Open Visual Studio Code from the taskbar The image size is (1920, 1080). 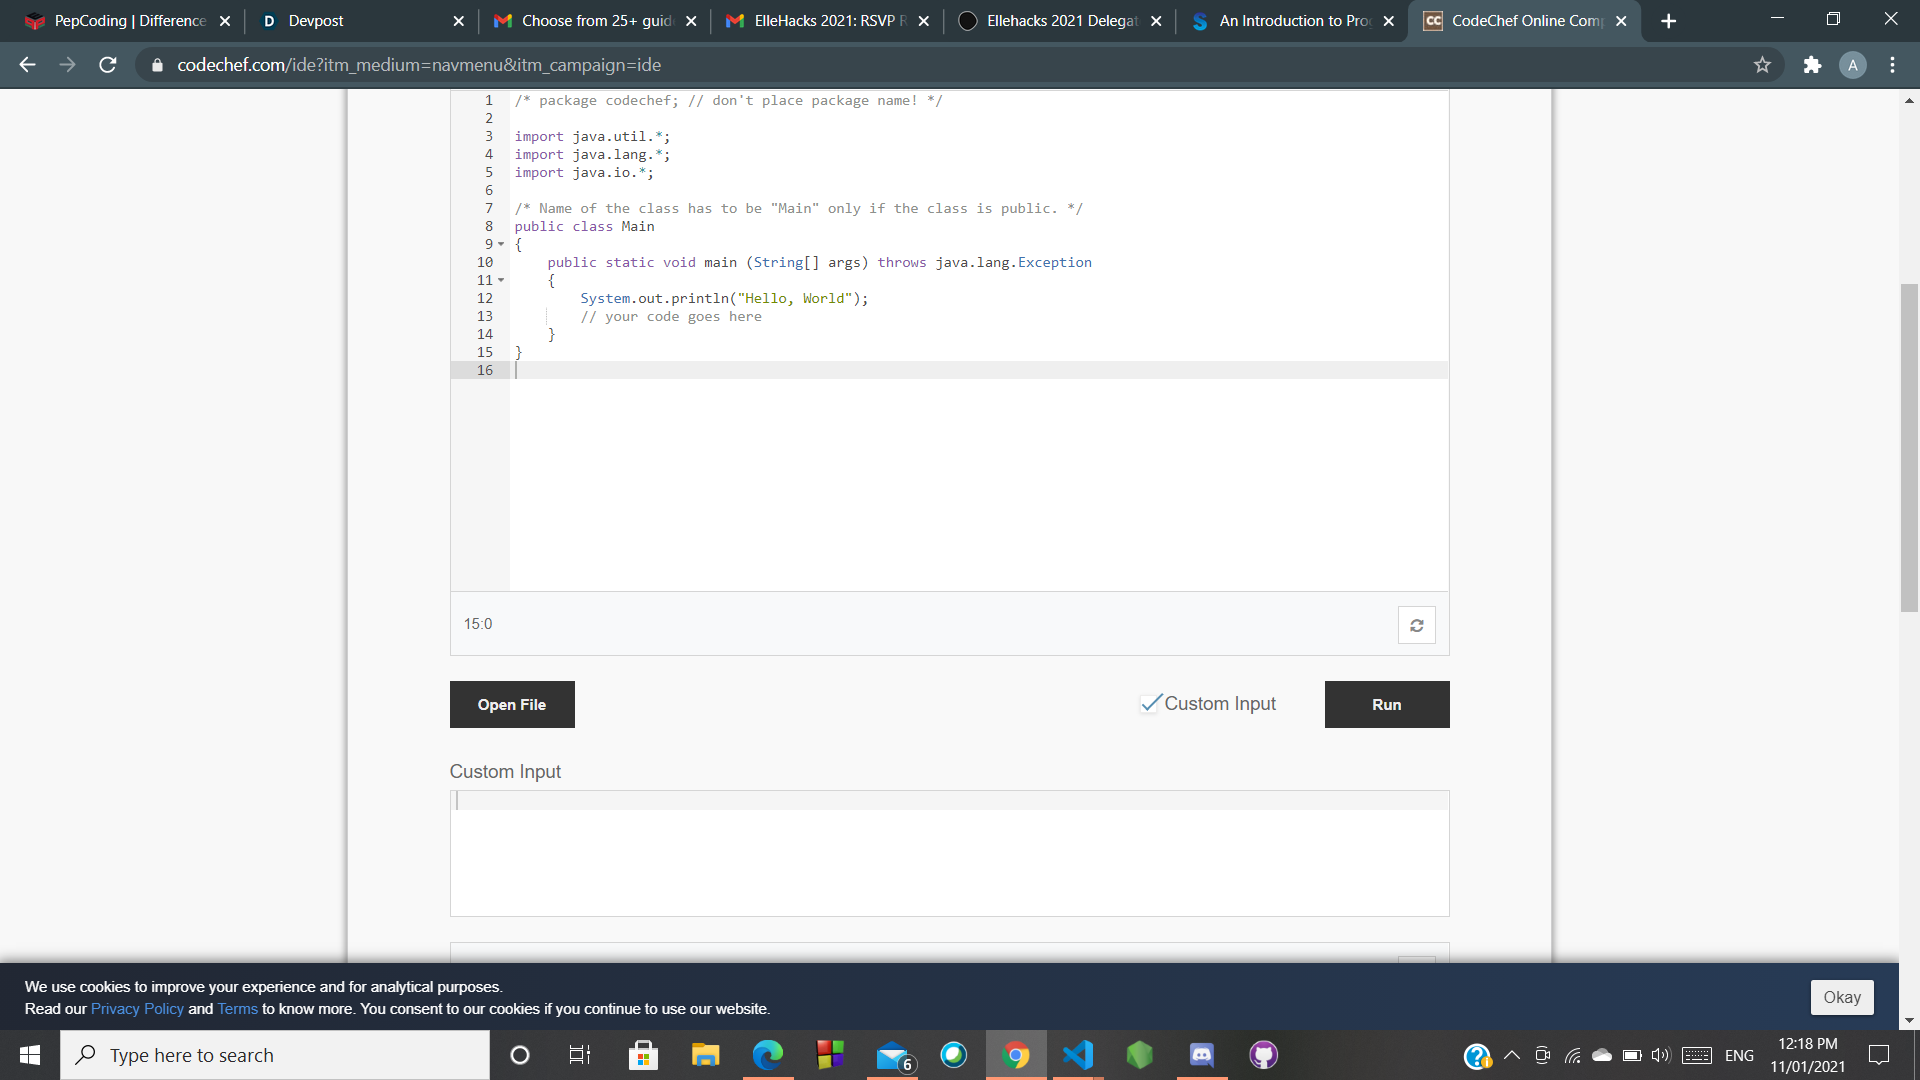pyautogui.click(x=1078, y=1055)
